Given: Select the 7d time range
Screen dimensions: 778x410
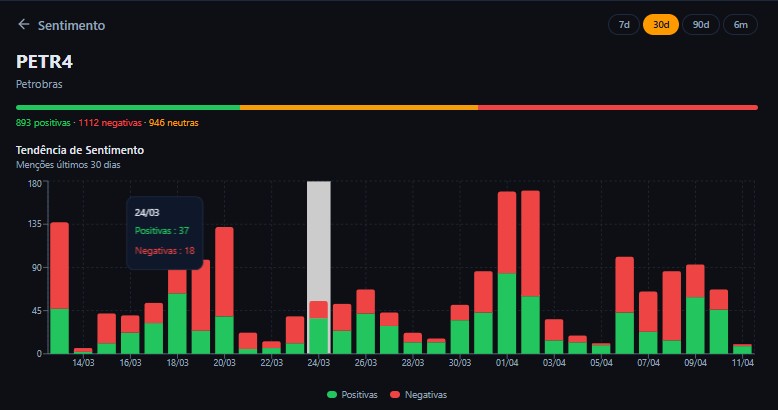Looking at the screenshot, I should [x=623, y=25].
